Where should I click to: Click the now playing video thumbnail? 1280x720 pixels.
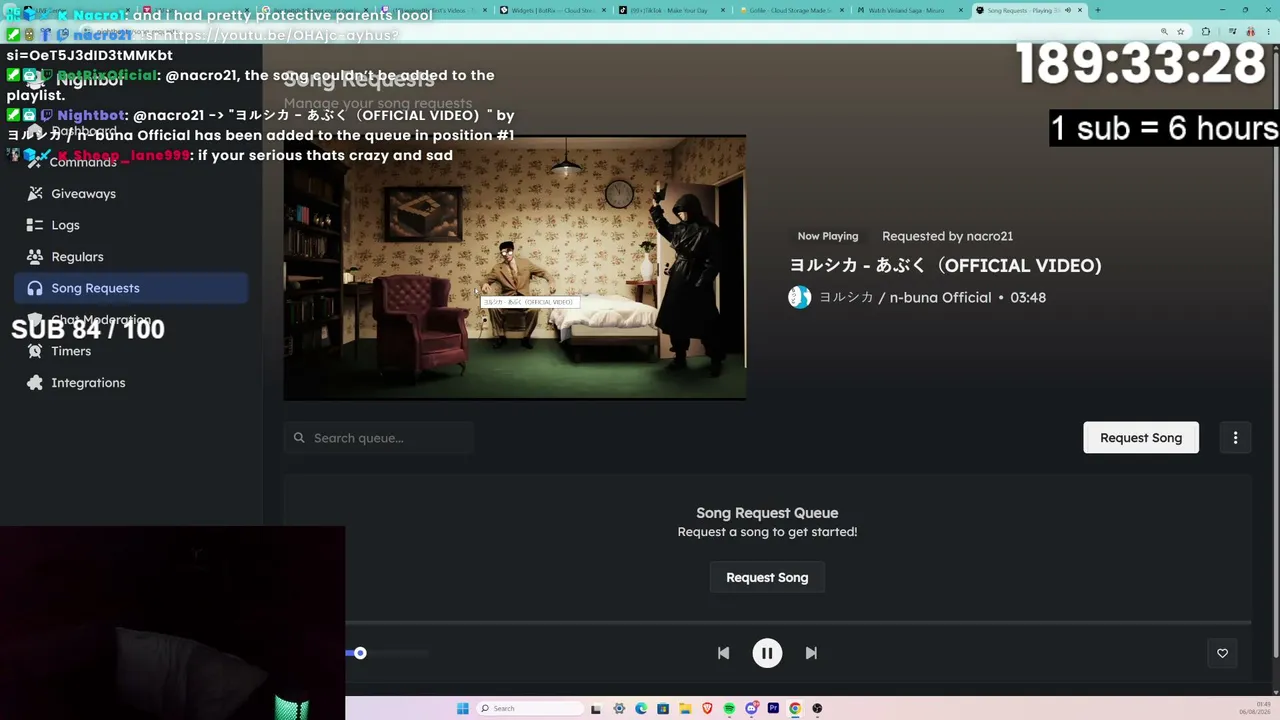tap(514, 268)
